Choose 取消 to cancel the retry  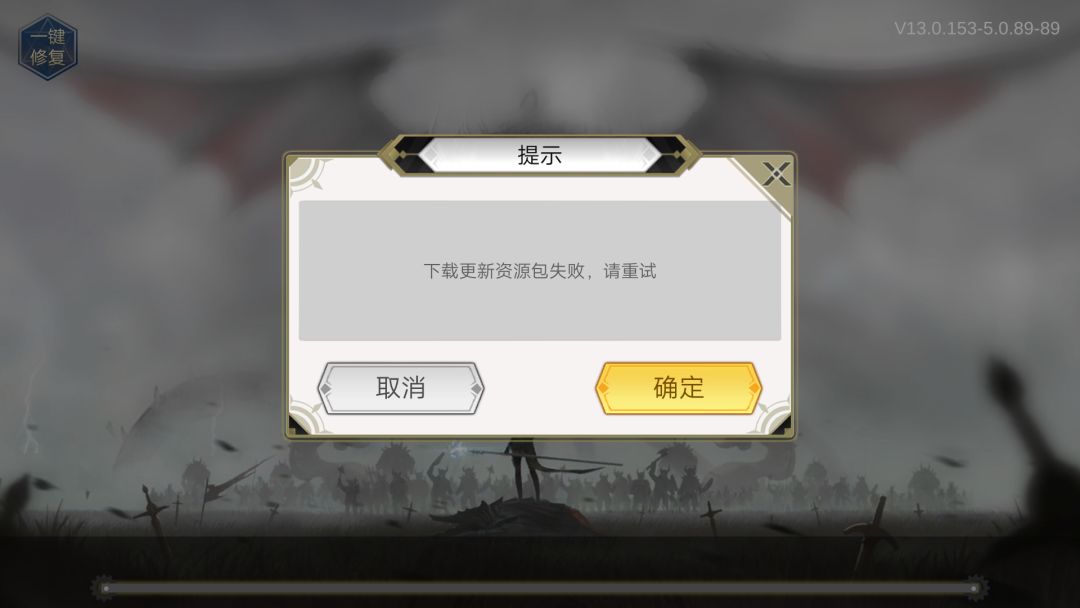tap(401, 388)
